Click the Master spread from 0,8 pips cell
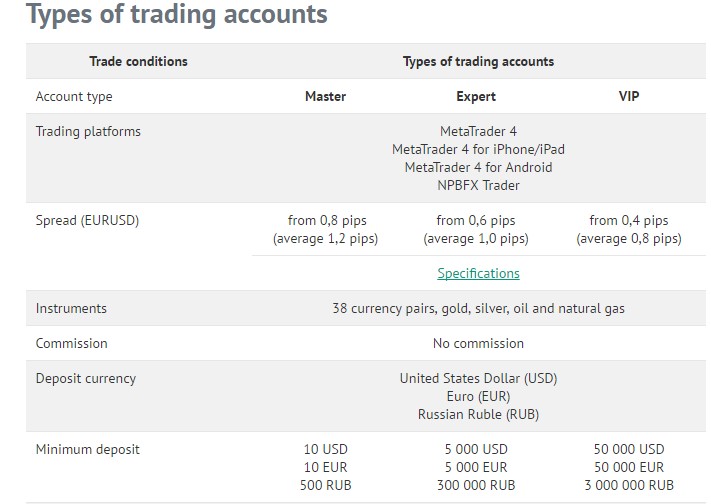Screen dimensions: 711x504 pos(326,230)
